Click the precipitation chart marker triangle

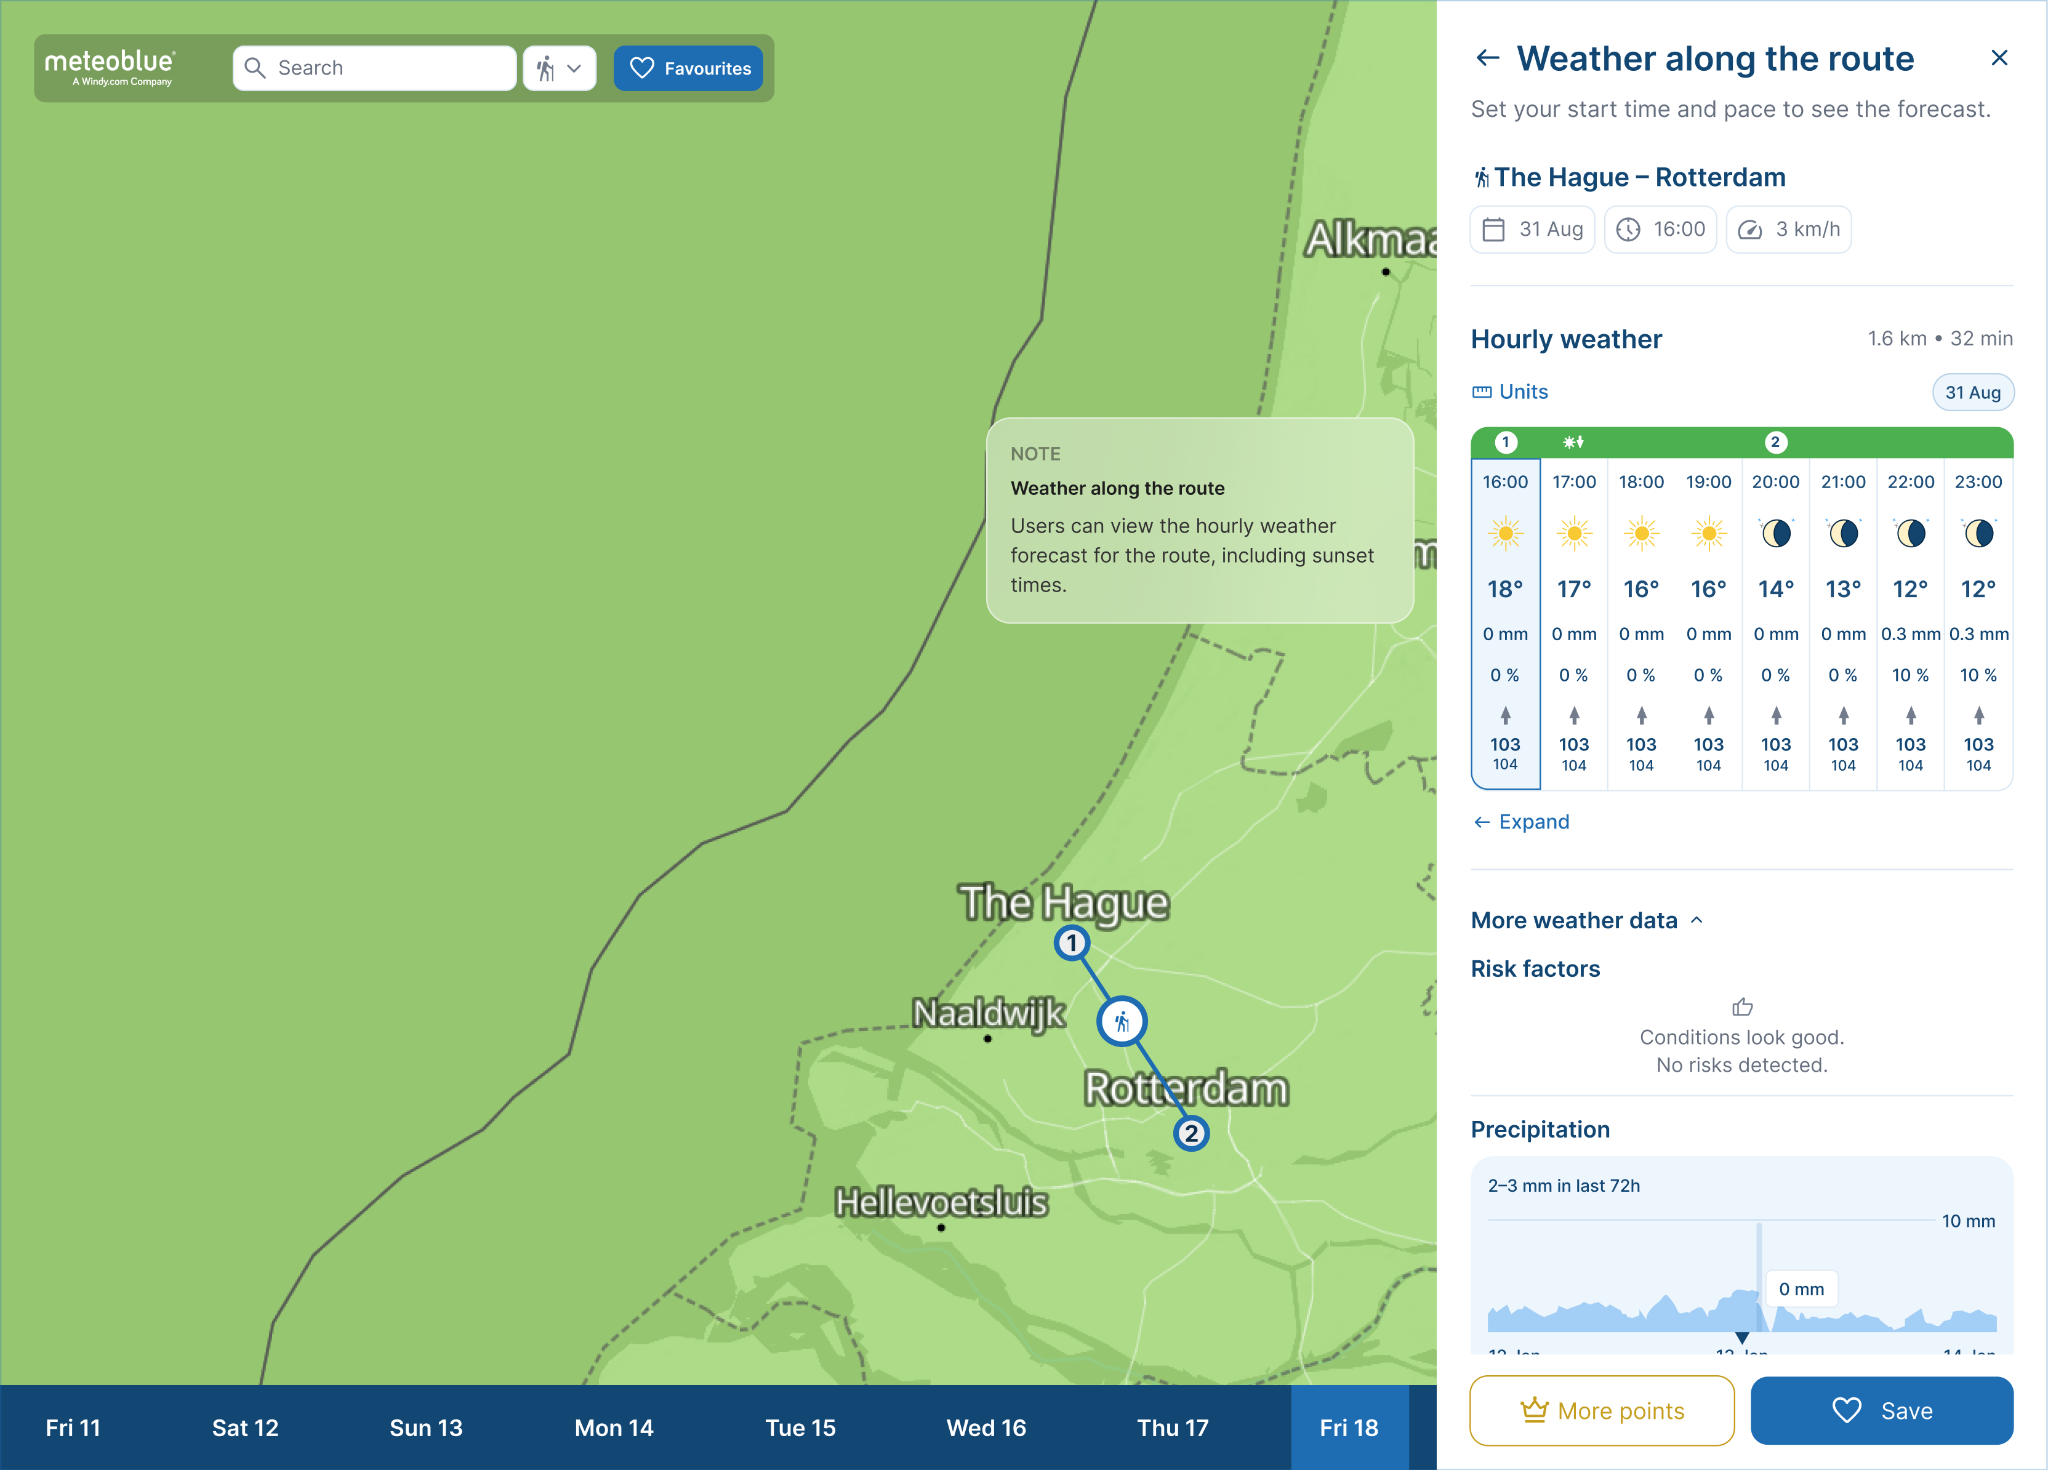tap(1742, 1337)
